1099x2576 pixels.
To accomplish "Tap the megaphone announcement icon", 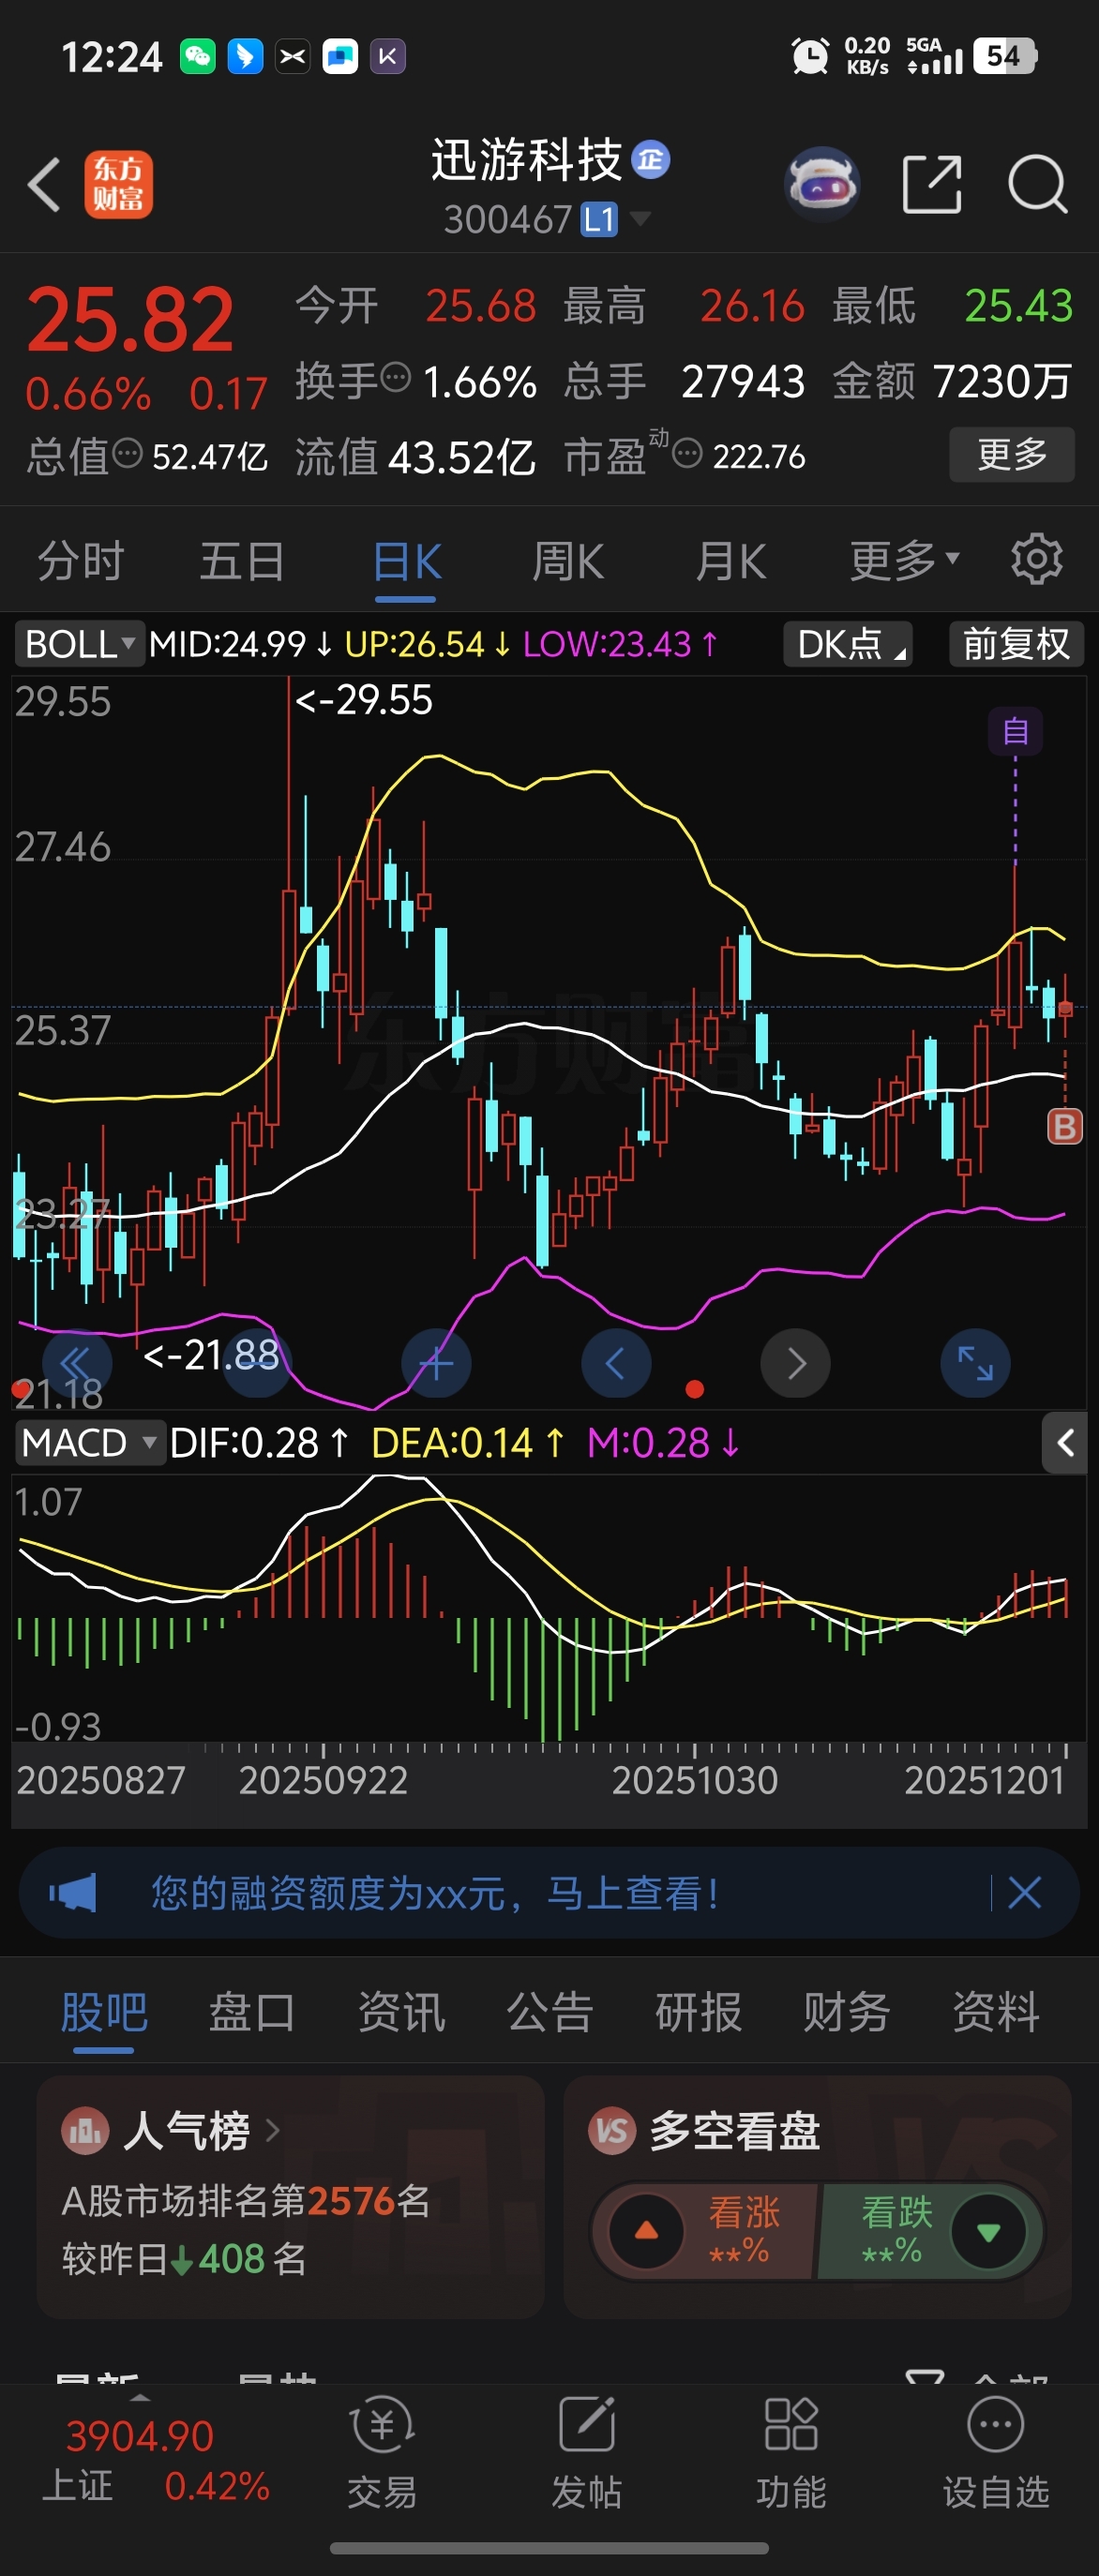I will (73, 1893).
